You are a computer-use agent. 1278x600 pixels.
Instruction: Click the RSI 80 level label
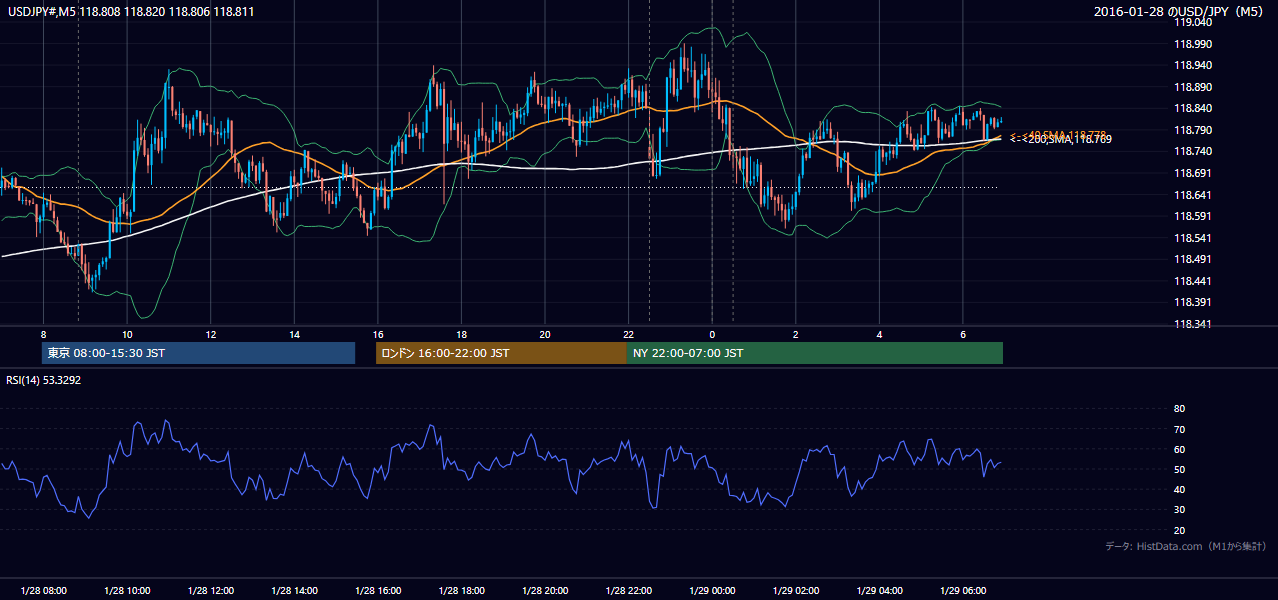tap(1179, 409)
